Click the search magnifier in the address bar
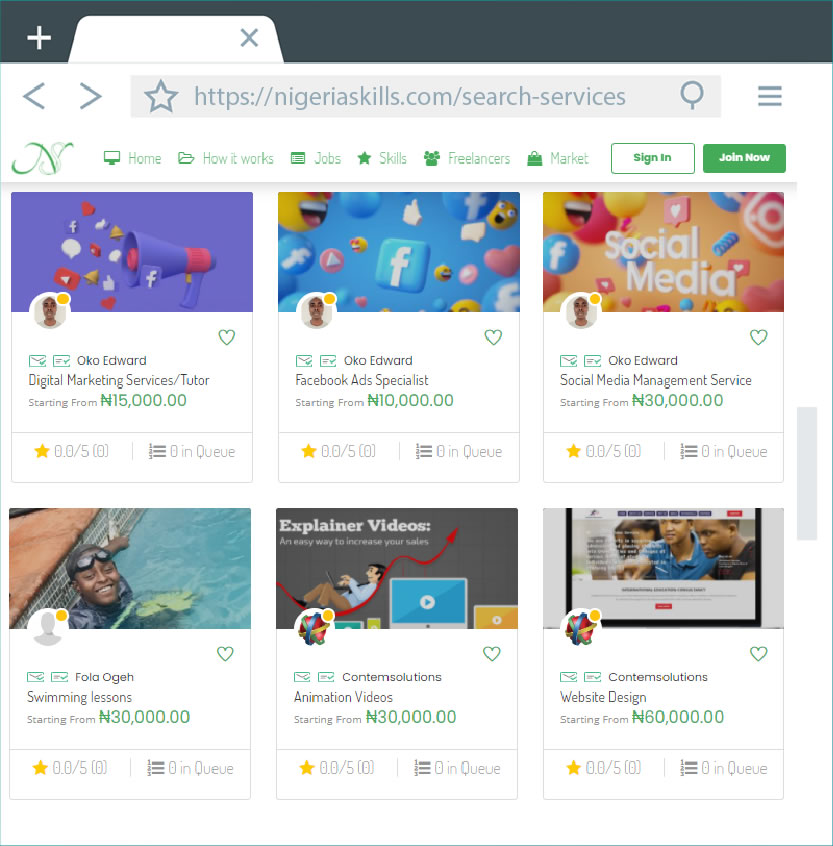Viewport: 833px width, 846px height. (x=692, y=96)
